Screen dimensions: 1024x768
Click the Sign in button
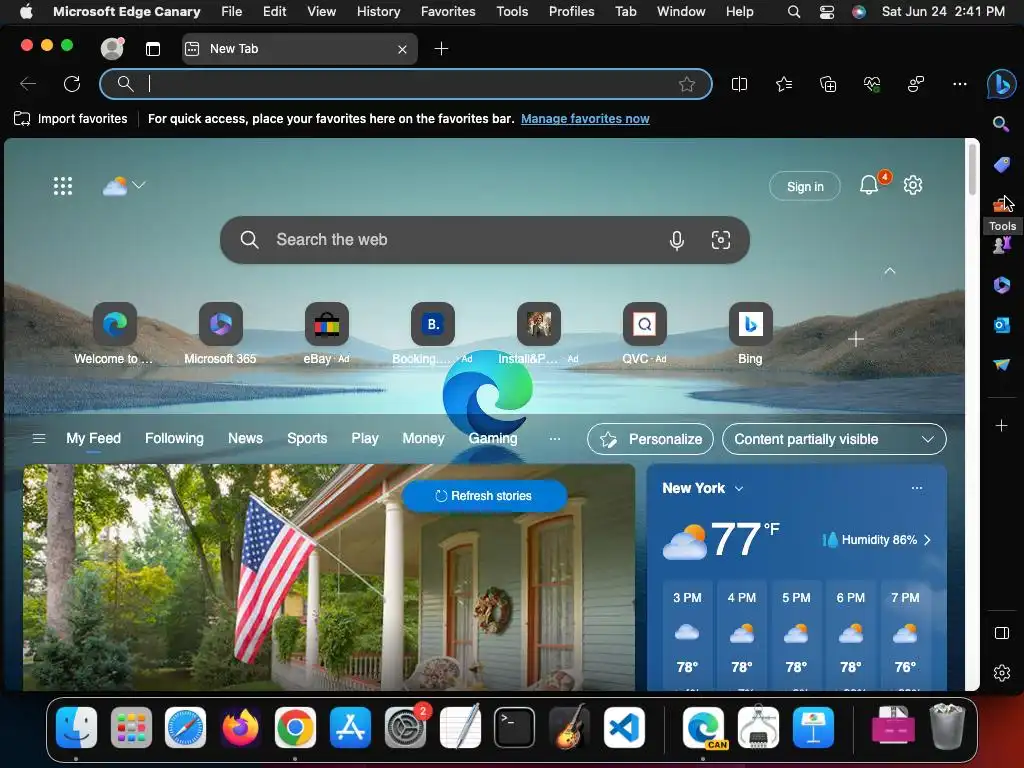(805, 186)
